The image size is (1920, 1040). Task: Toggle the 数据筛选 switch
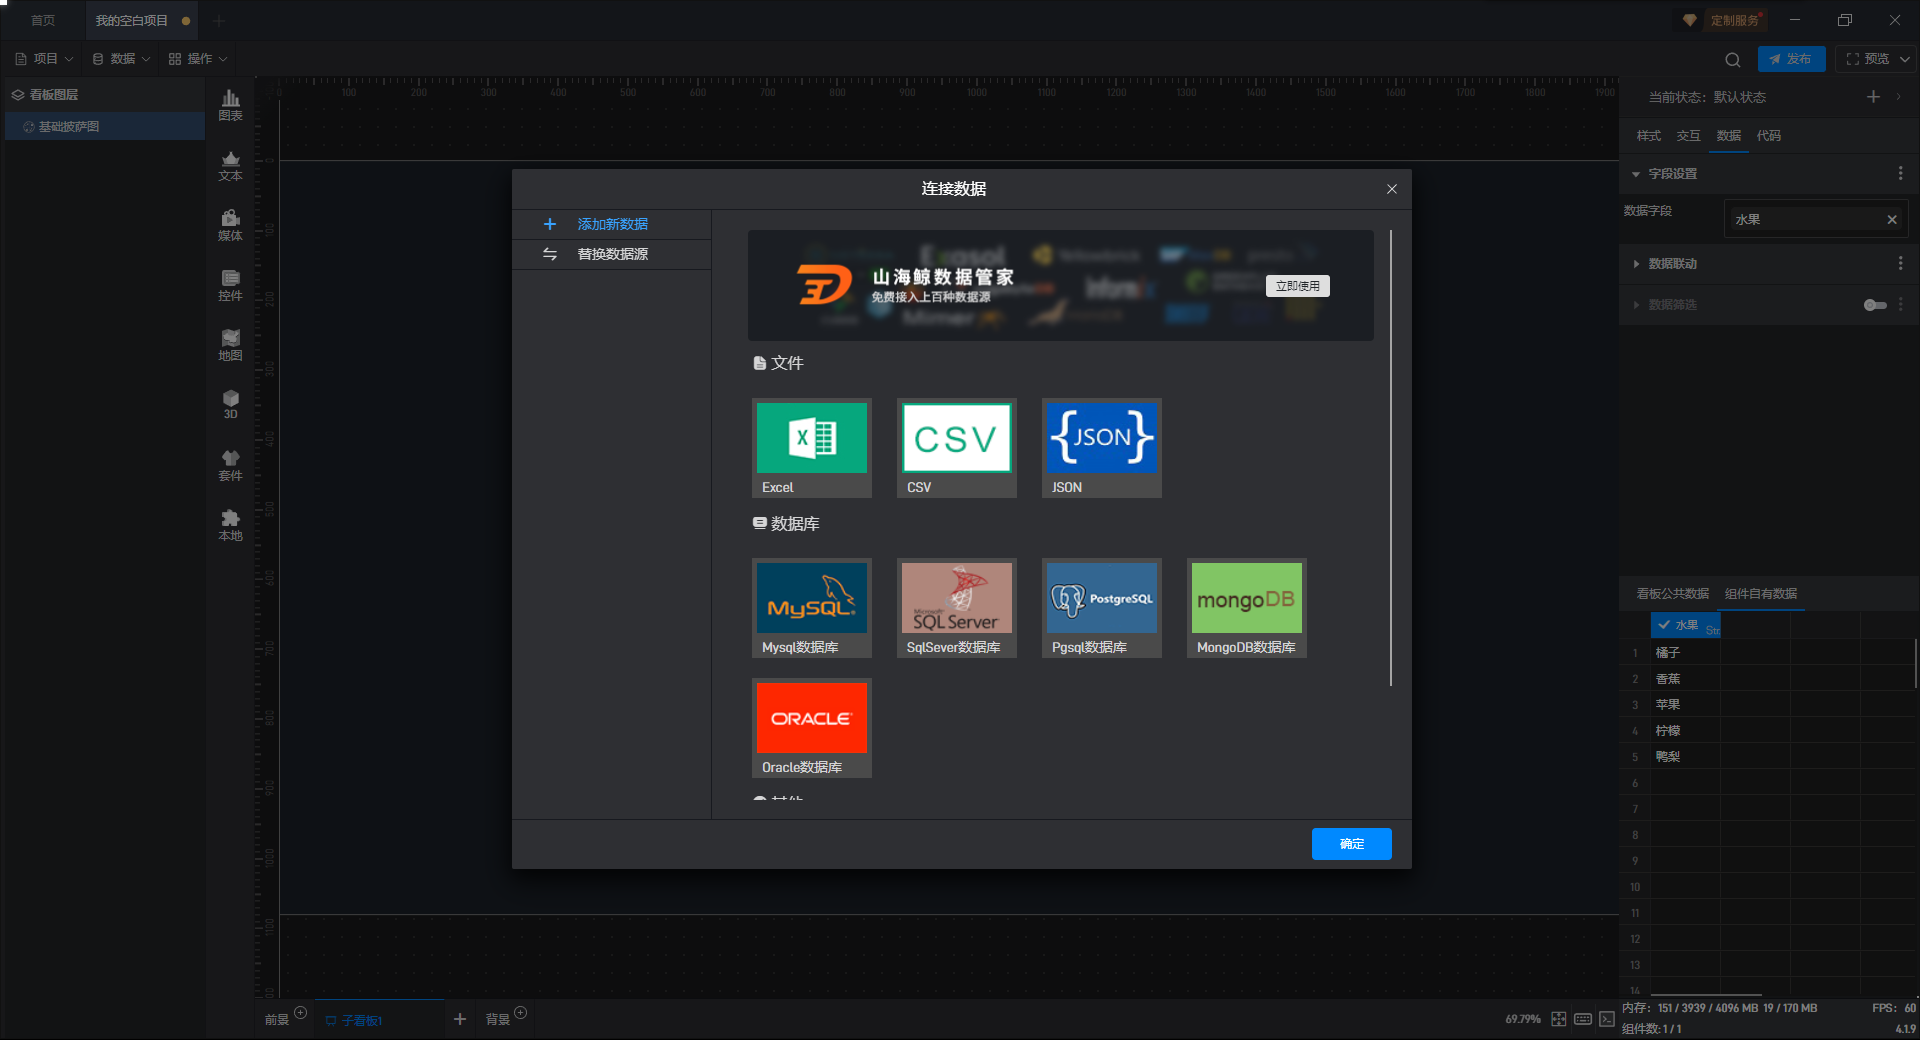[1875, 305]
